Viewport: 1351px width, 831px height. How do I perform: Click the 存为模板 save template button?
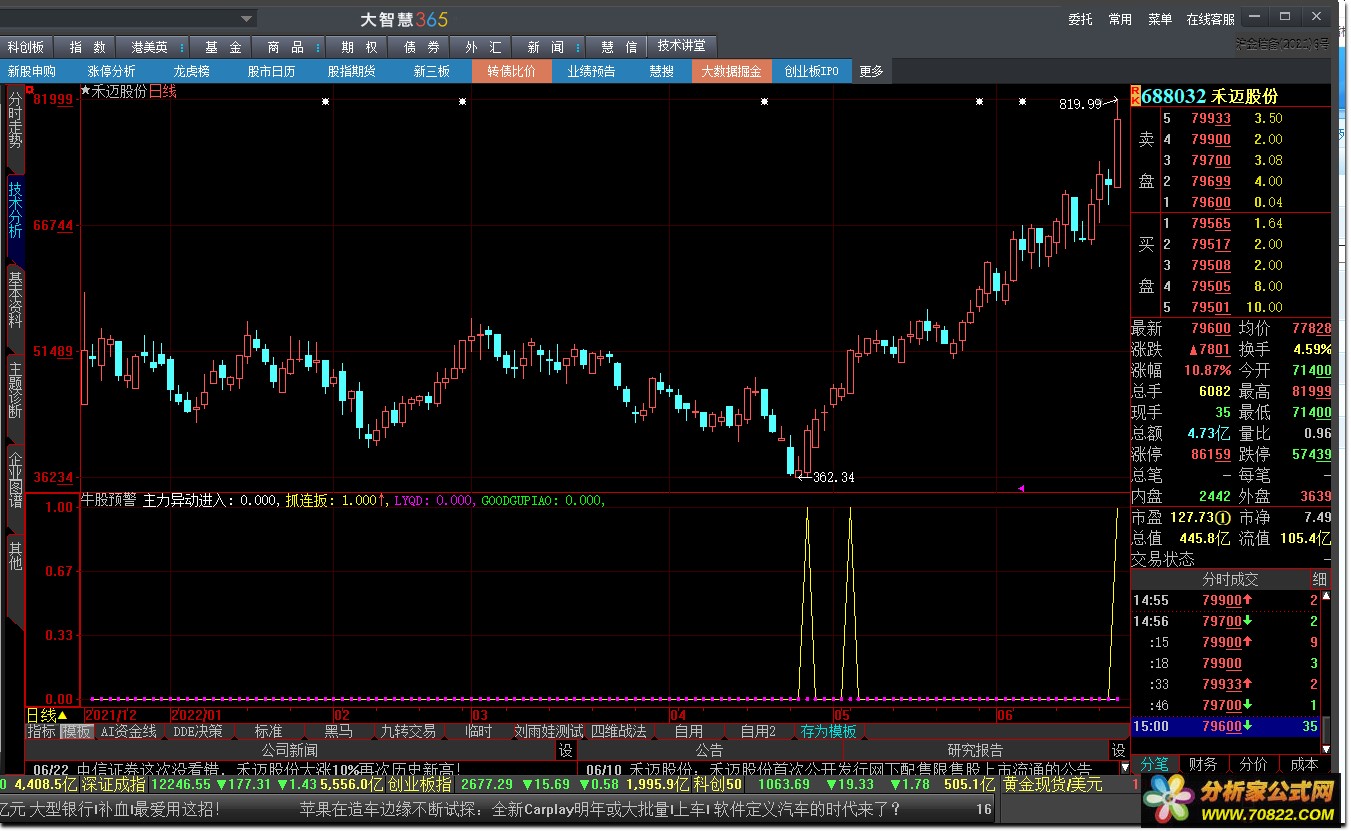828,732
